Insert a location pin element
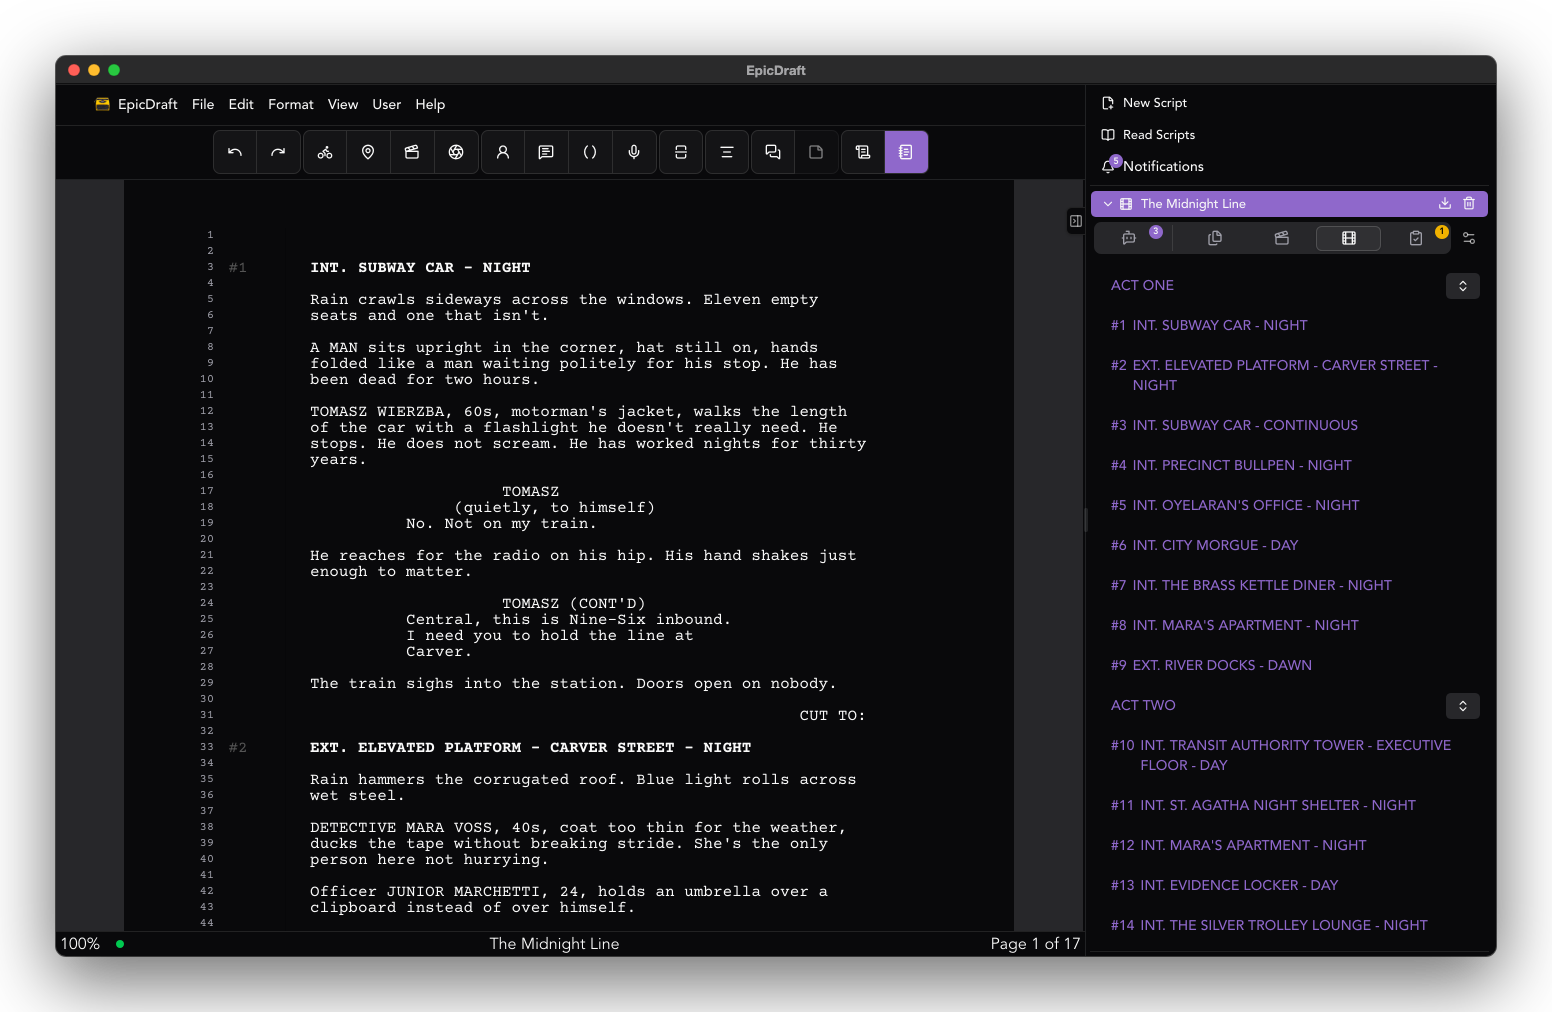The width and height of the screenshot is (1552, 1012). (368, 152)
